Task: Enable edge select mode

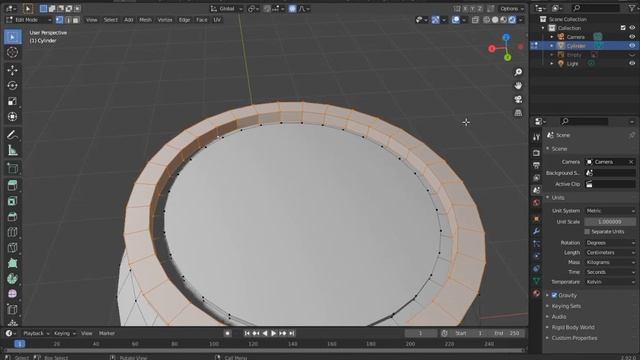Action: tap(68, 20)
